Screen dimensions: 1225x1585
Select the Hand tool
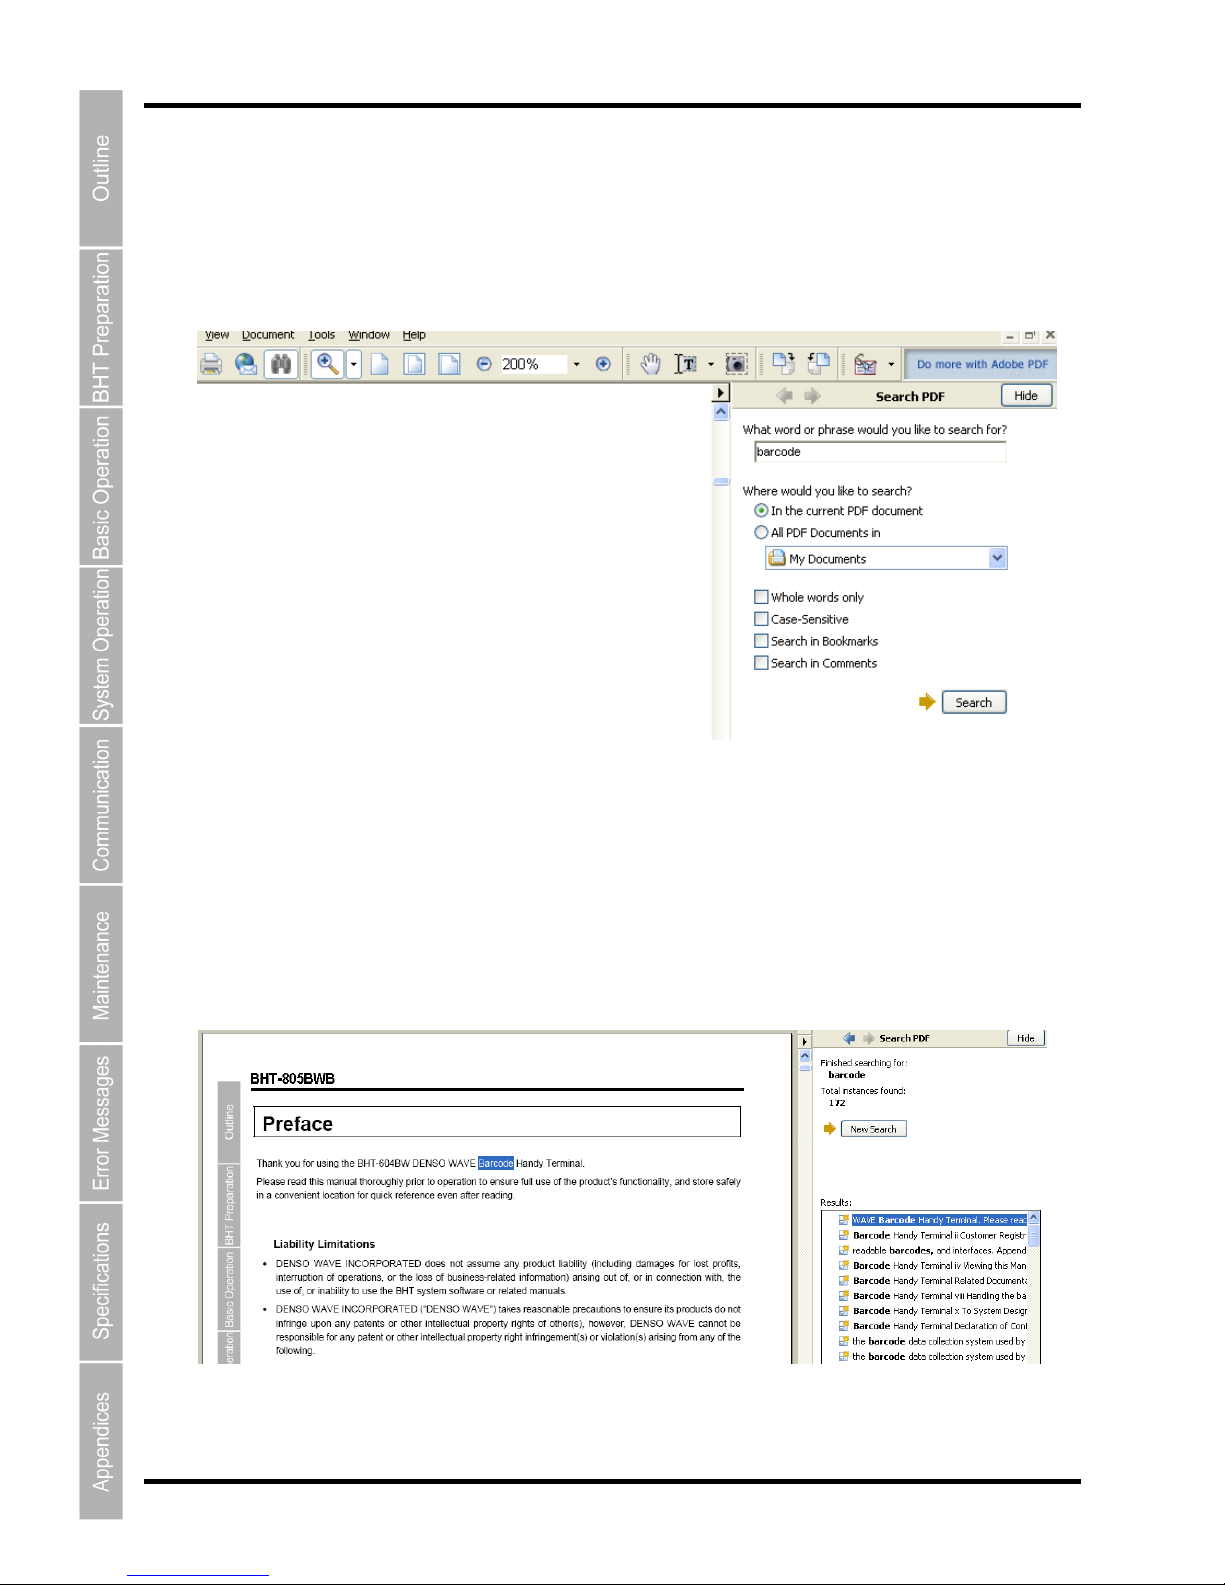[x=650, y=364]
